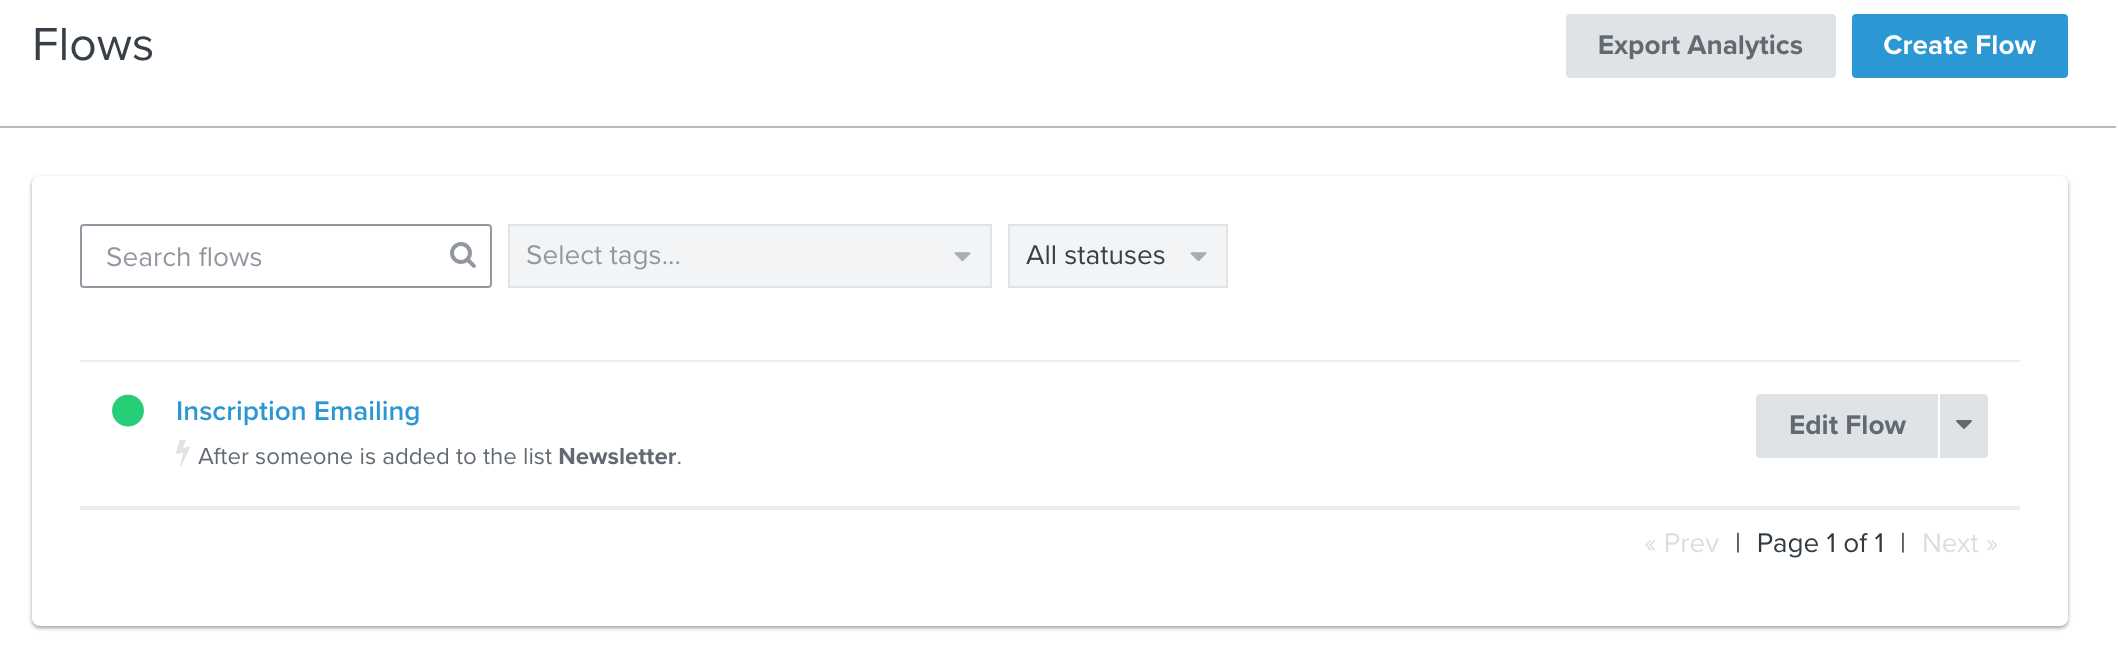Go to the Prev page link
2118x654 pixels.
1681,543
